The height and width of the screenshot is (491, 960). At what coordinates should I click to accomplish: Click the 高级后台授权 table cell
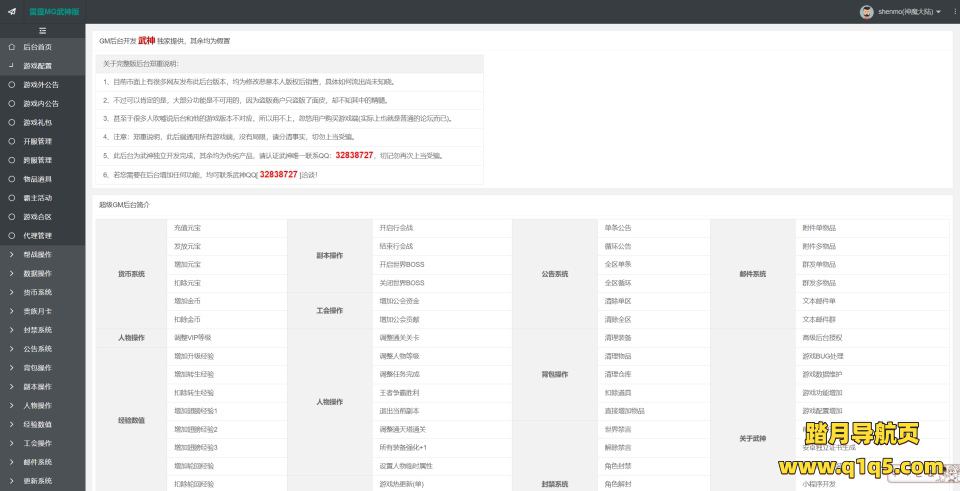pyautogui.click(x=872, y=338)
